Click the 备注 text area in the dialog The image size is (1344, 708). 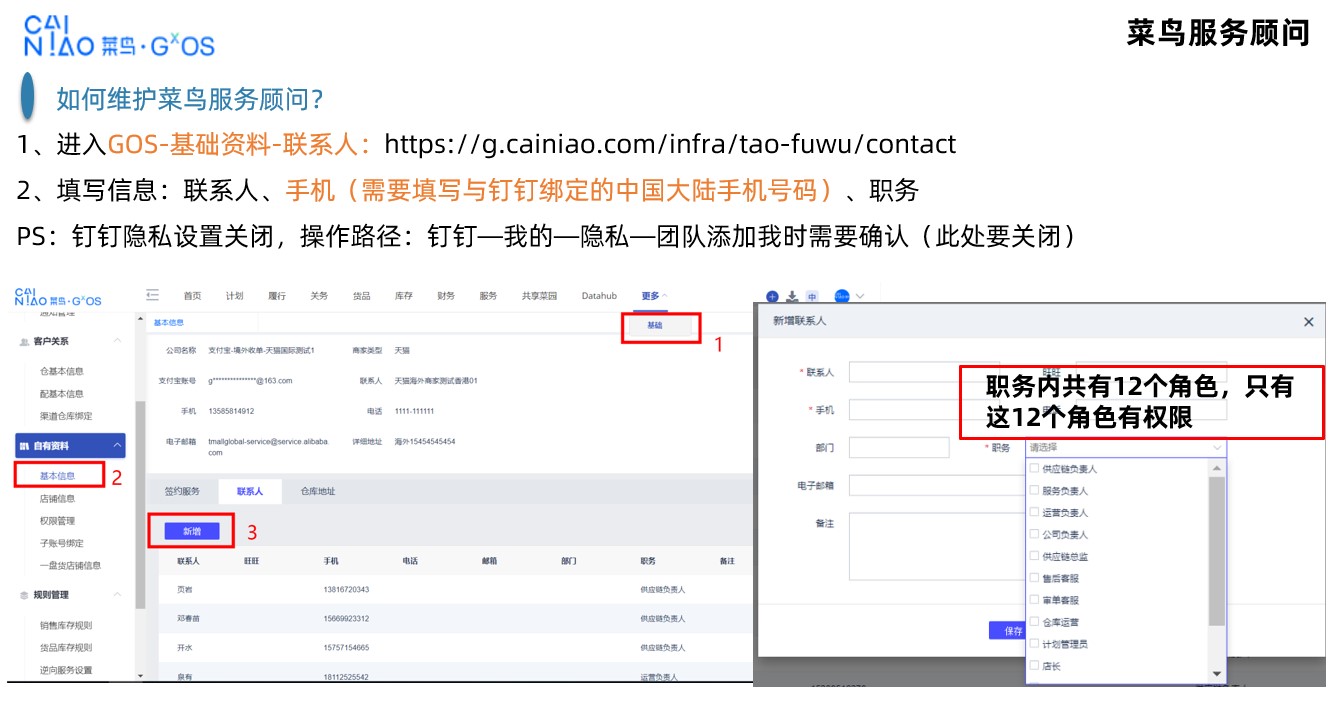(x=938, y=547)
